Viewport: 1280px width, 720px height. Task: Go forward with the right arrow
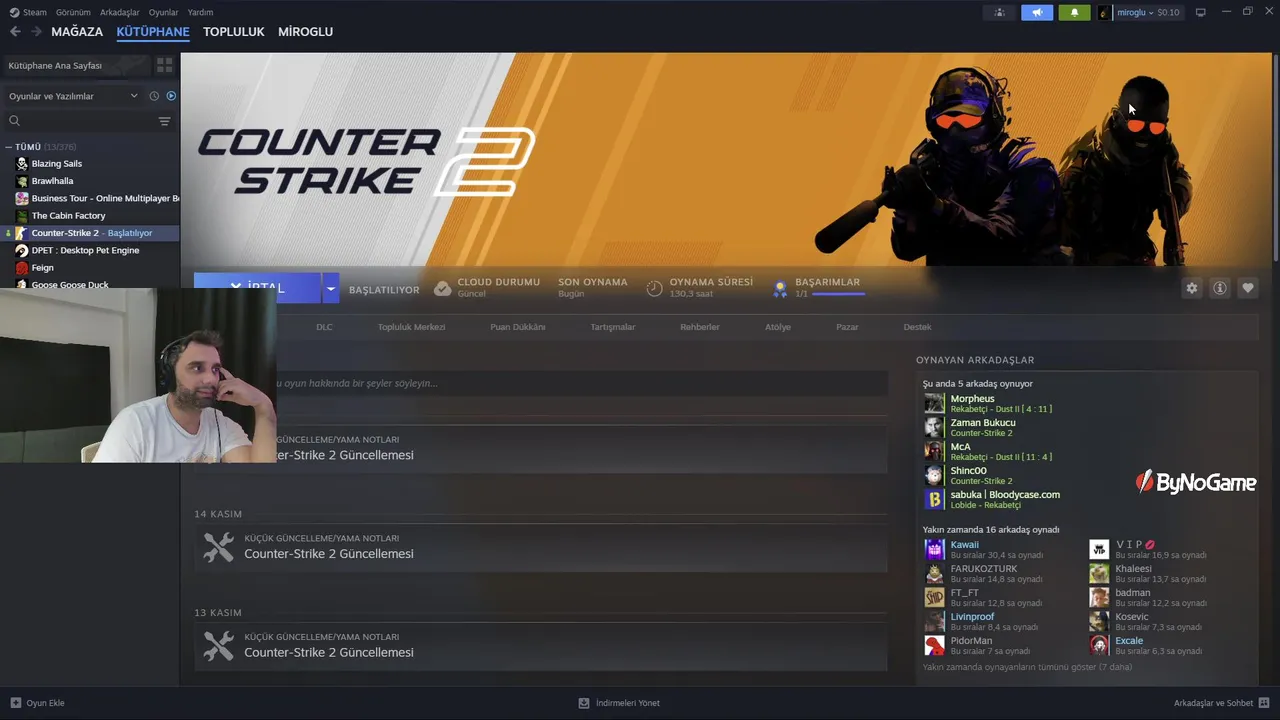click(x=36, y=32)
